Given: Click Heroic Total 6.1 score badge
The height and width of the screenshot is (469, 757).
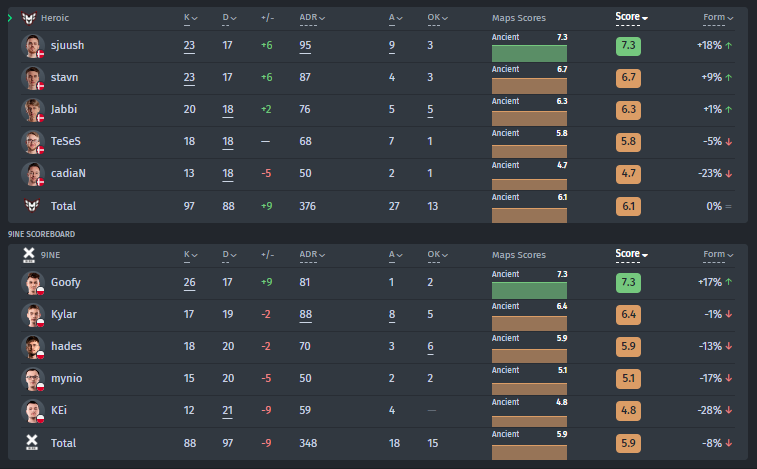Looking at the screenshot, I should tap(628, 207).
